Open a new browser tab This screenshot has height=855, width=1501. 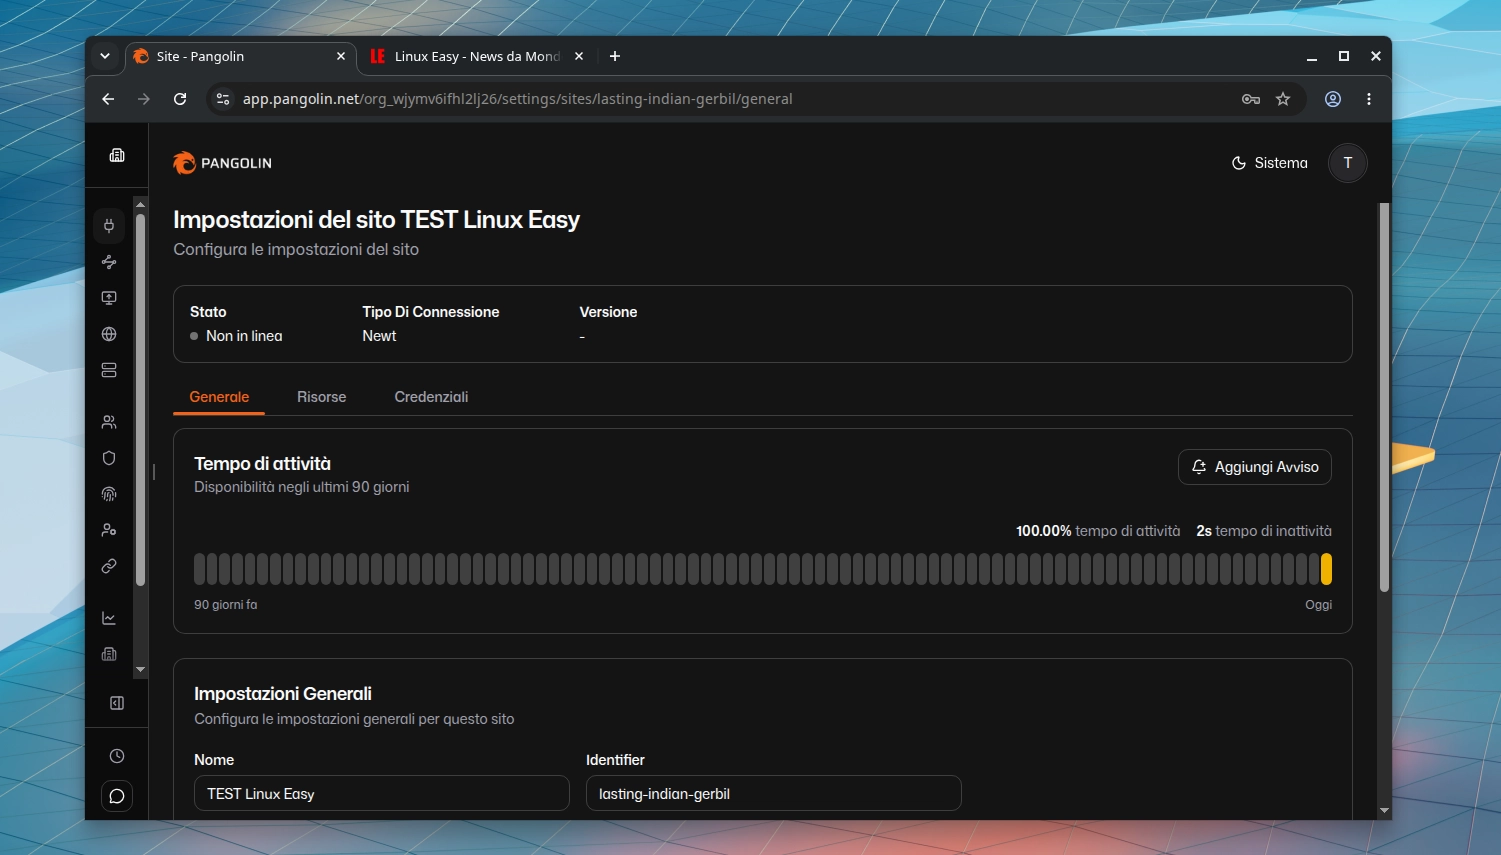coord(615,56)
